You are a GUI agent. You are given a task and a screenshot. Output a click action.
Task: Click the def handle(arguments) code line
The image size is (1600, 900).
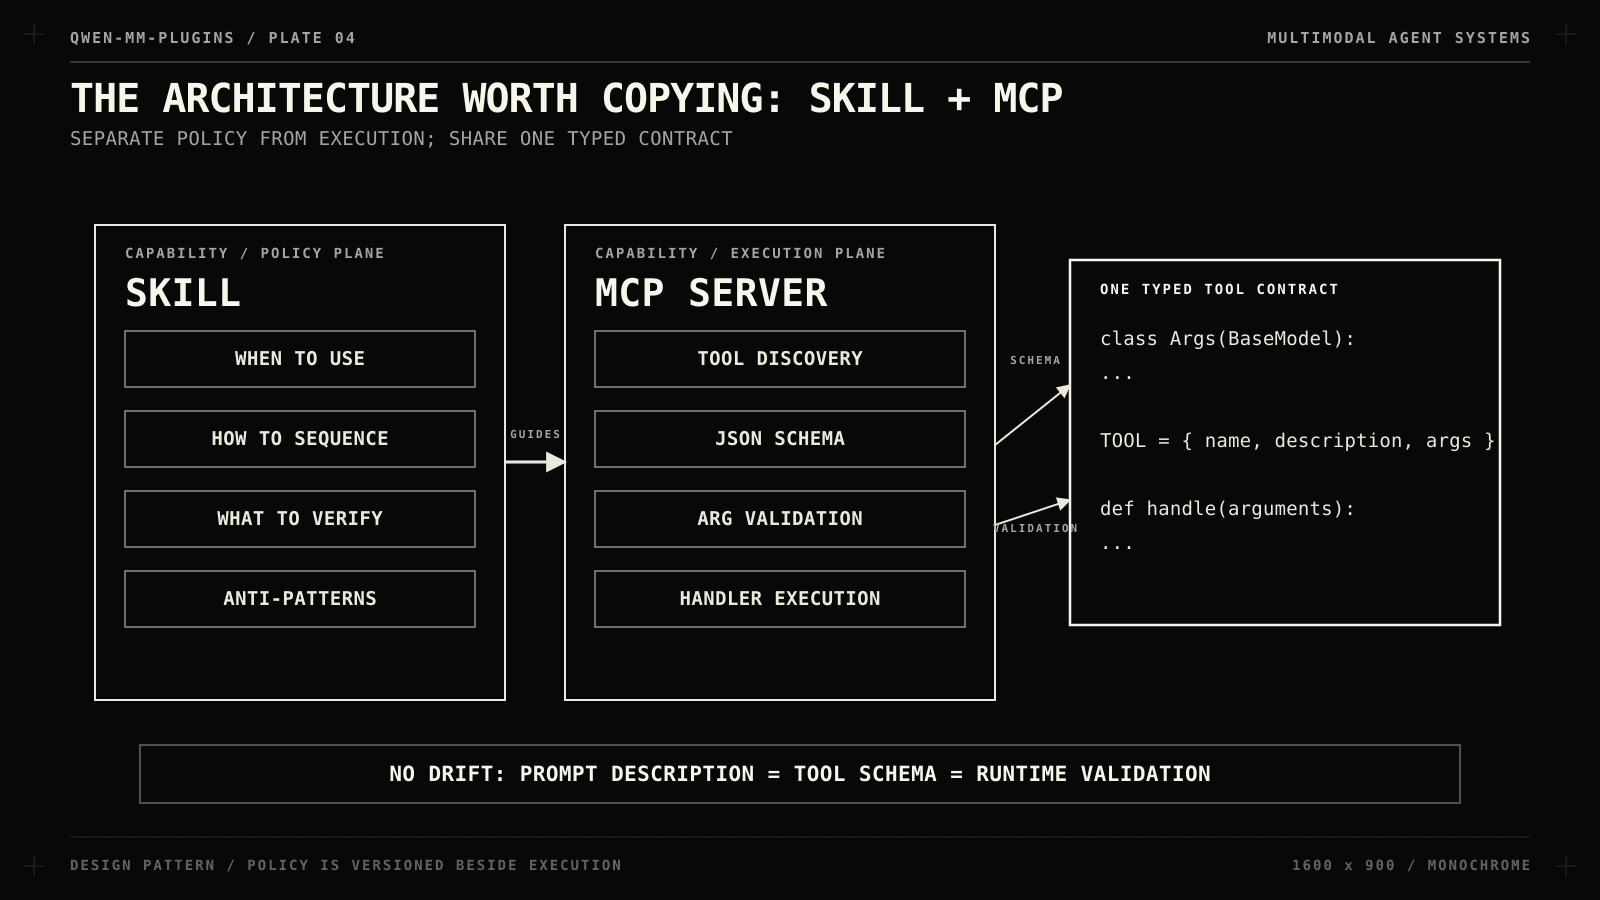(1227, 509)
